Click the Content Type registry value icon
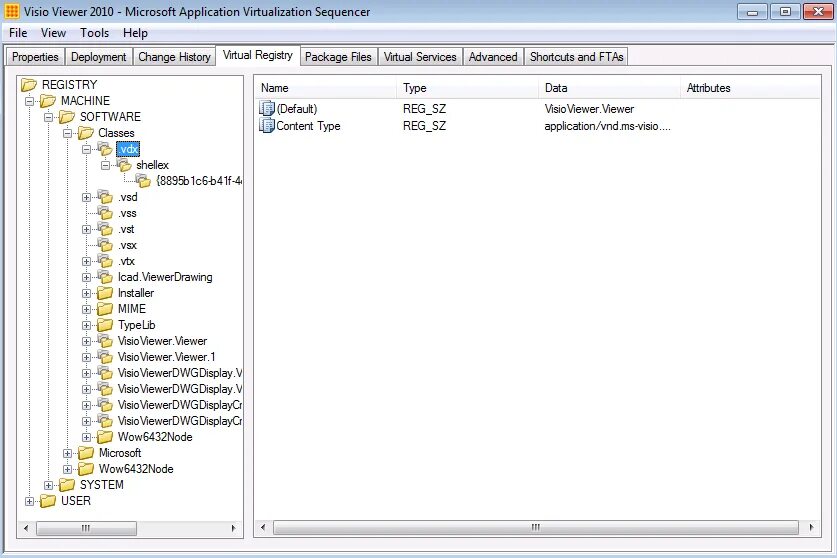The height and width of the screenshot is (558, 837). point(267,125)
